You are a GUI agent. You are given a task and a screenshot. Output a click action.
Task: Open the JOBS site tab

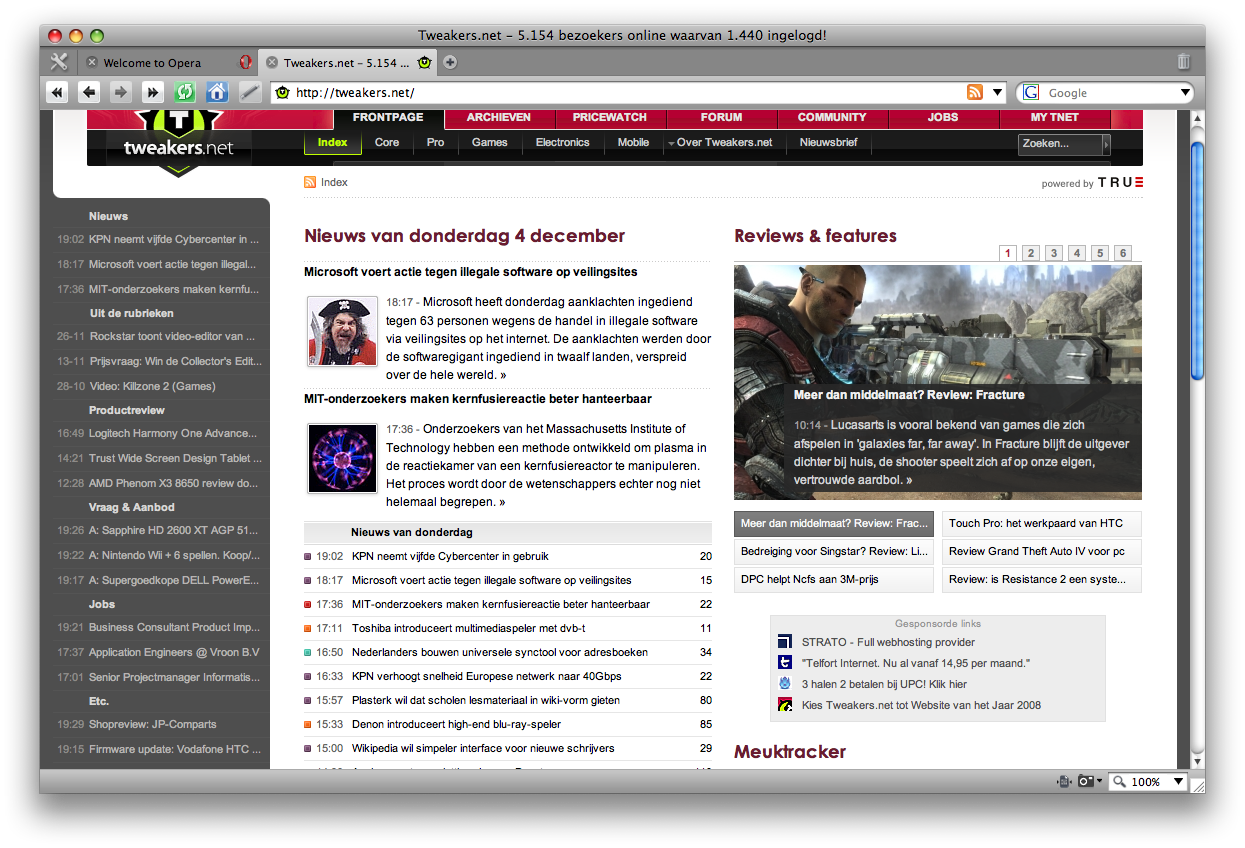(943, 118)
